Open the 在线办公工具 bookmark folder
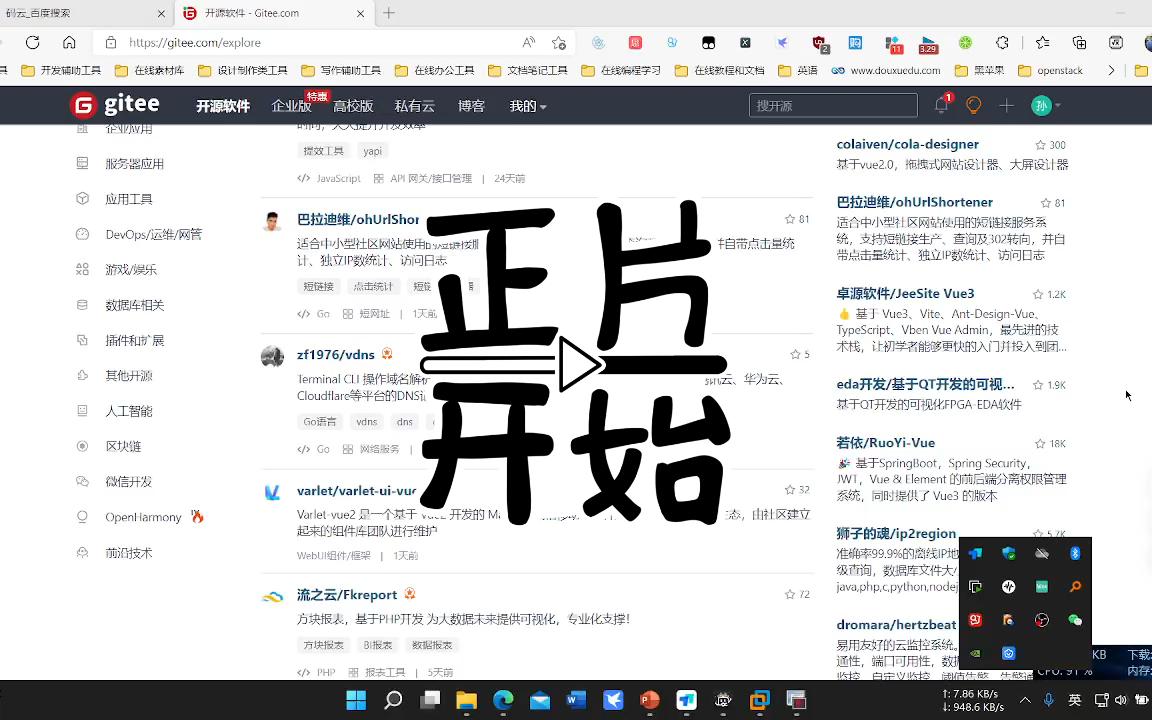Viewport: 1152px width, 720px height. (x=434, y=71)
